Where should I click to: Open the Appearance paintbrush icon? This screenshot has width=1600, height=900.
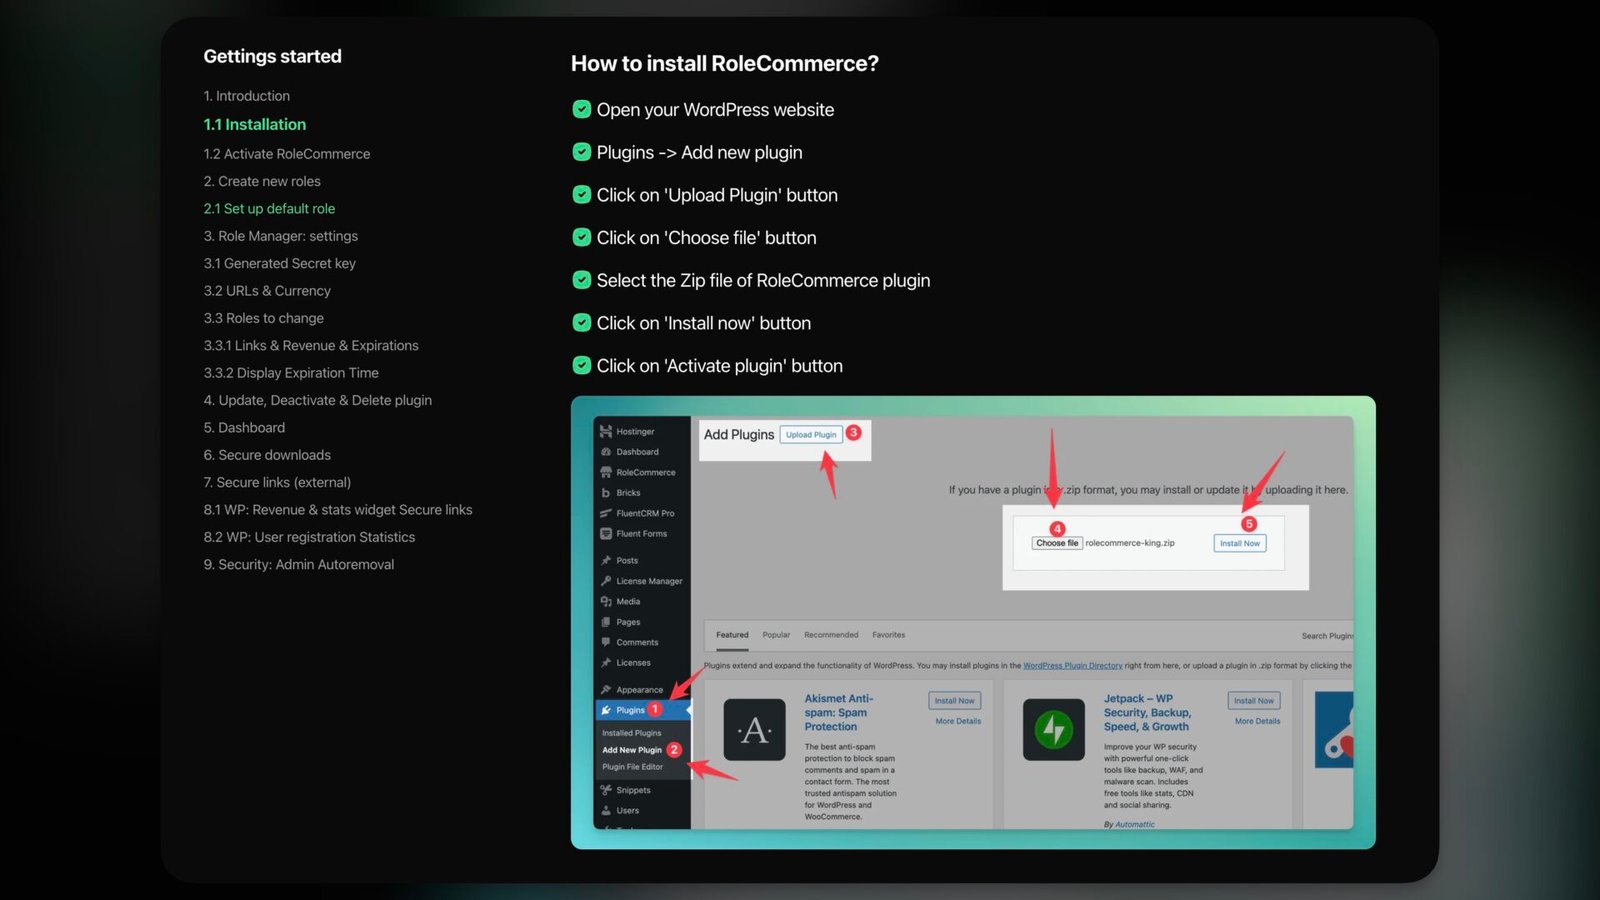click(607, 689)
